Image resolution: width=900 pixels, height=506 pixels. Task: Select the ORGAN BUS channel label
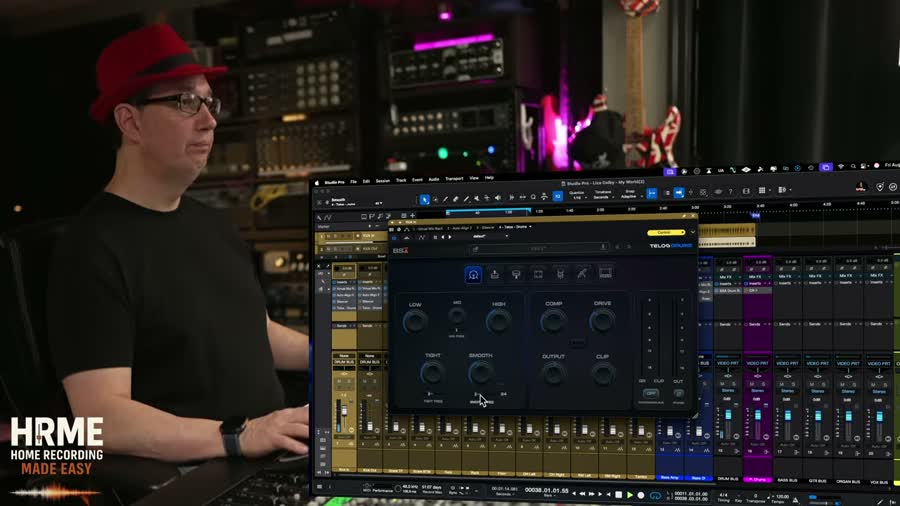coord(848,481)
